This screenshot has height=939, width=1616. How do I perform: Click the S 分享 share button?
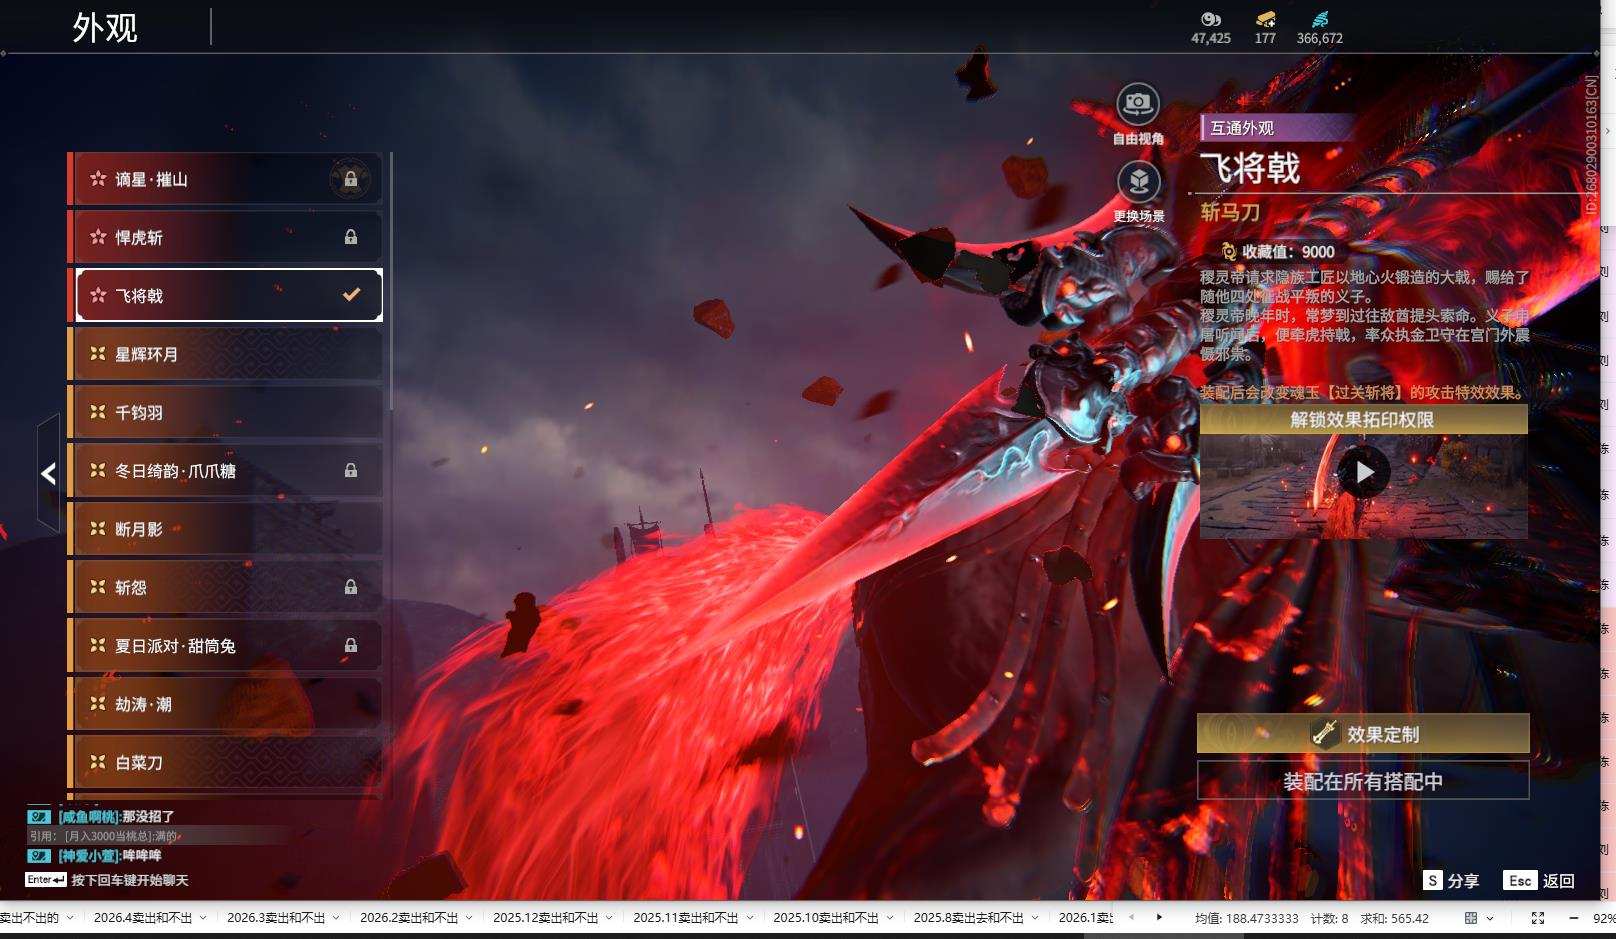(1451, 881)
